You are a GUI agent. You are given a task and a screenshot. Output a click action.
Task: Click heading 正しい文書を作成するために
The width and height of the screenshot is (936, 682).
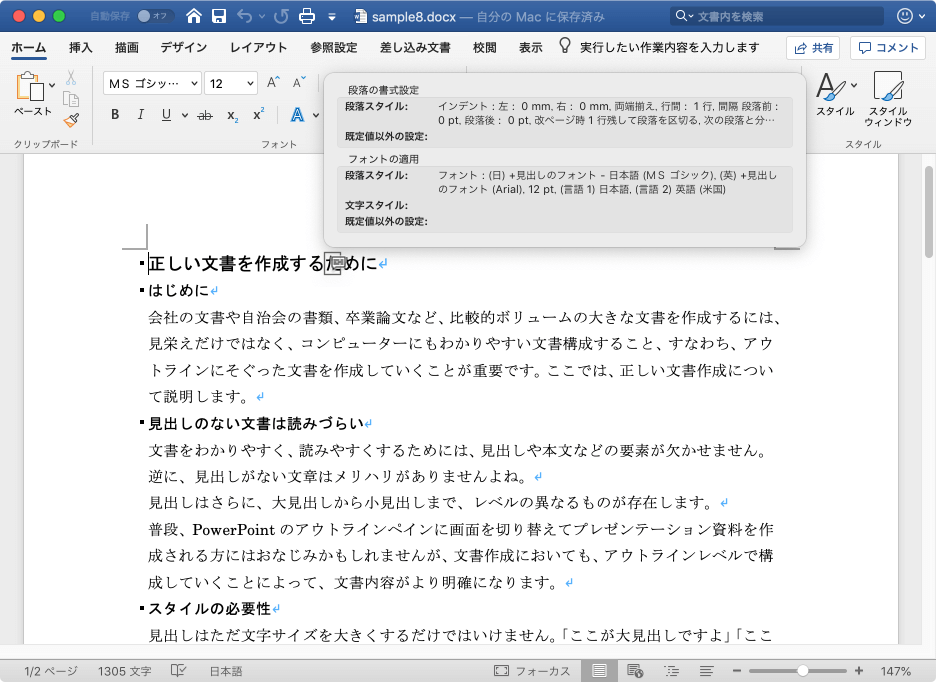tap(263, 263)
